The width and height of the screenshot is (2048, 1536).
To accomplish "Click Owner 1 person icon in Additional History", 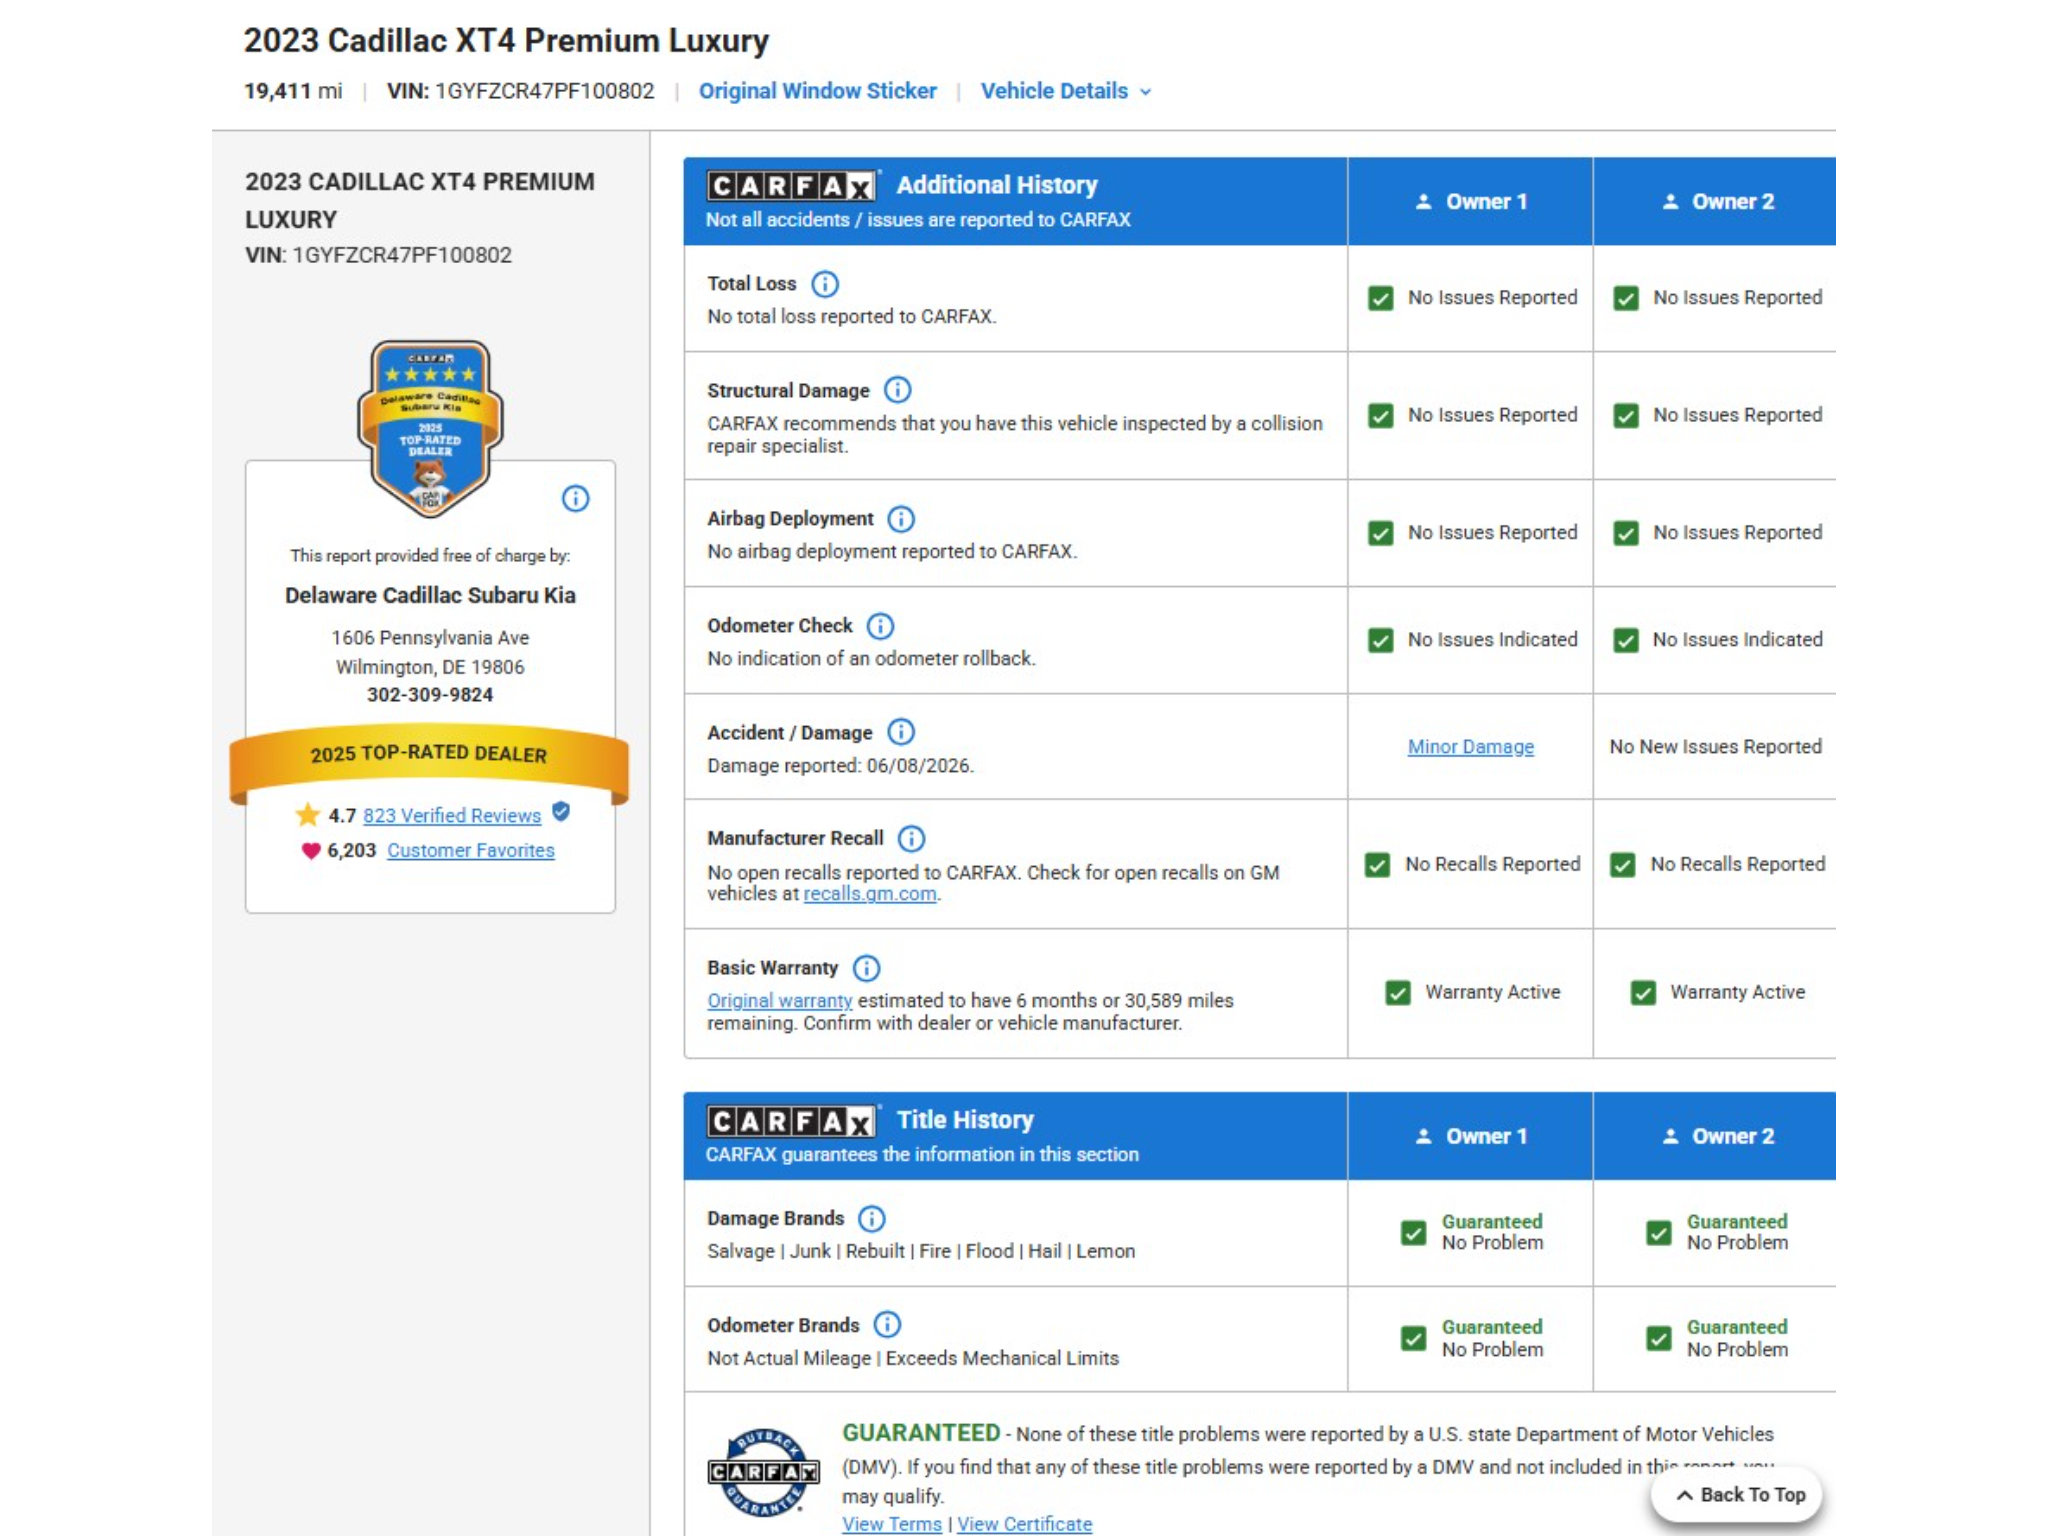I will click(1423, 202).
